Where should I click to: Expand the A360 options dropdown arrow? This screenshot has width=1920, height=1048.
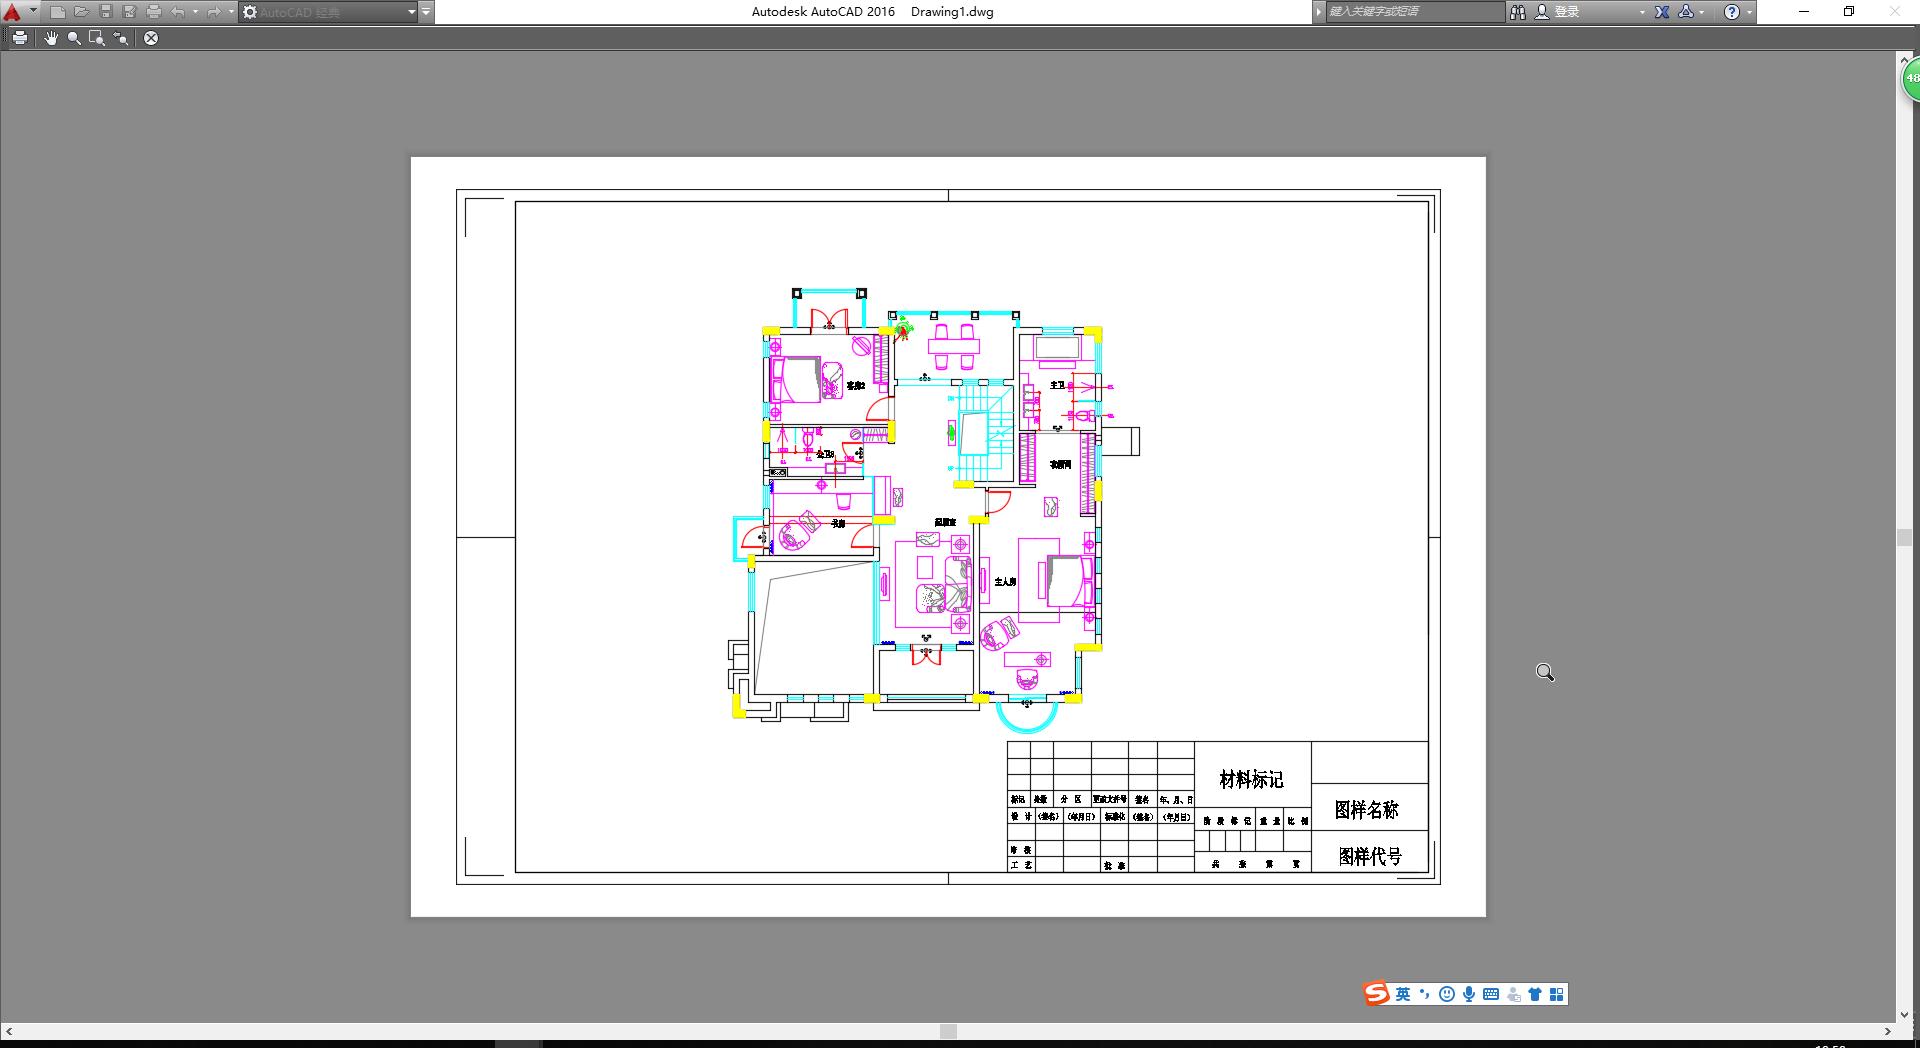pos(1701,12)
